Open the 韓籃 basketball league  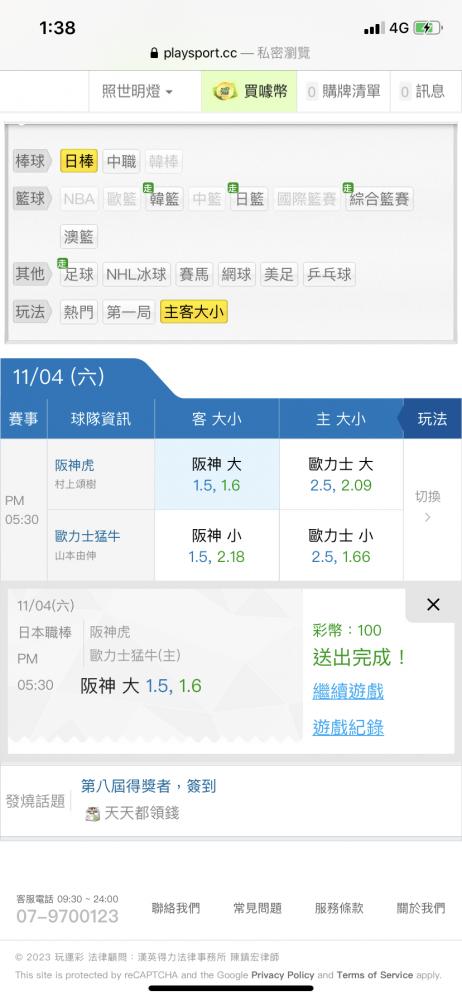pyautogui.click(x=165, y=199)
